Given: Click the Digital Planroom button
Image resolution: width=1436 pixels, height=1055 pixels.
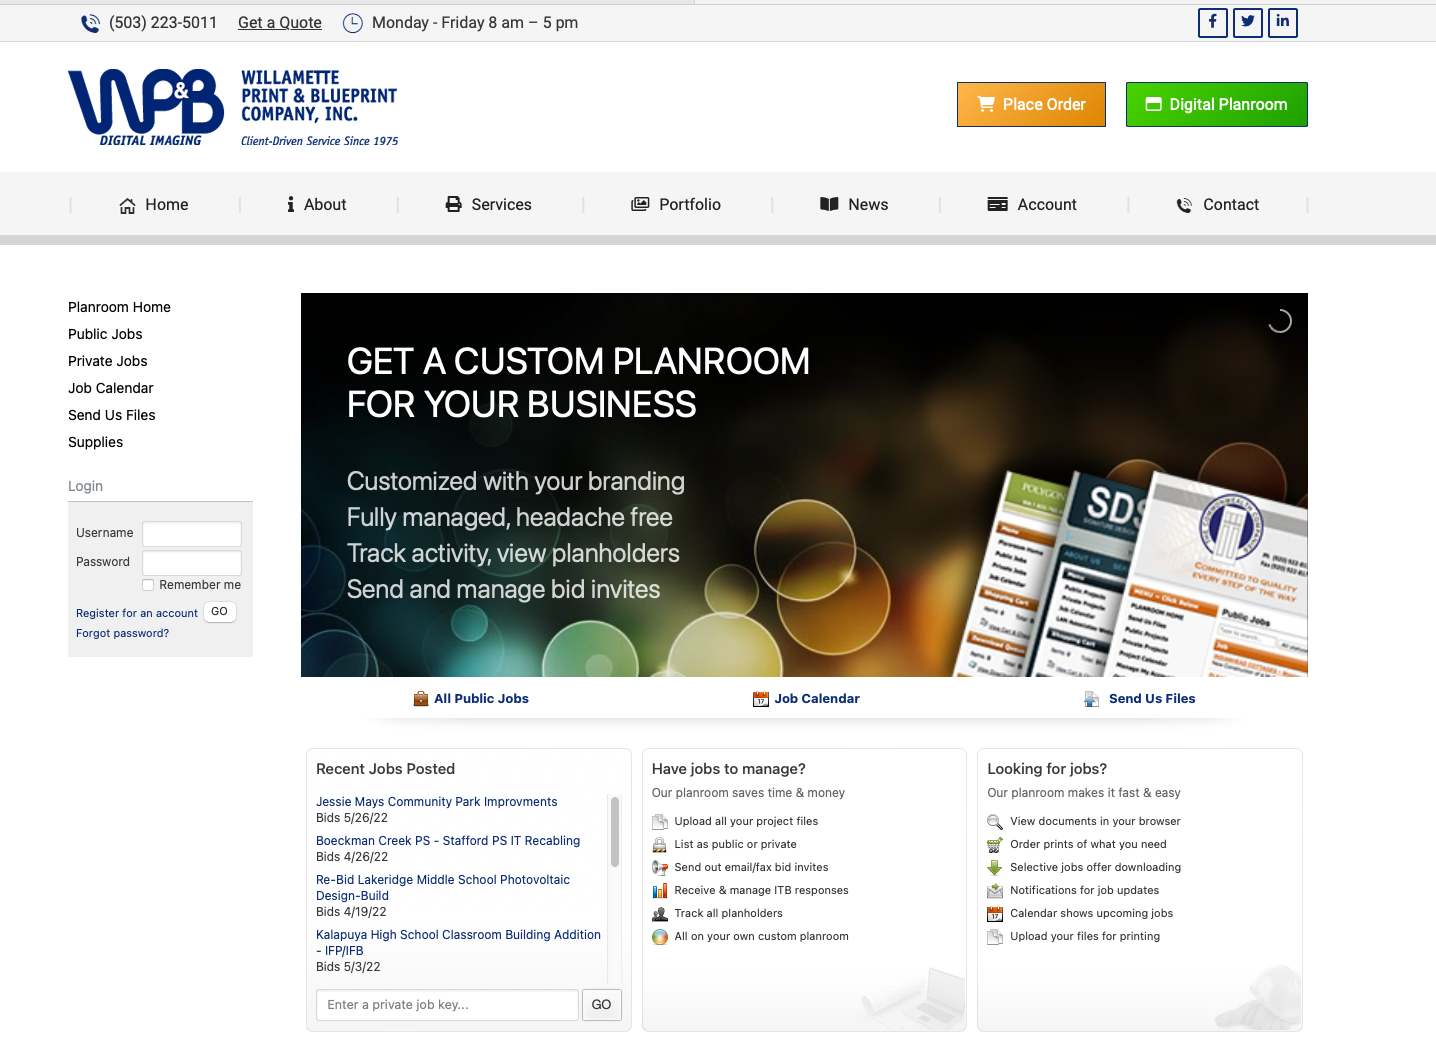Looking at the screenshot, I should [1216, 105].
